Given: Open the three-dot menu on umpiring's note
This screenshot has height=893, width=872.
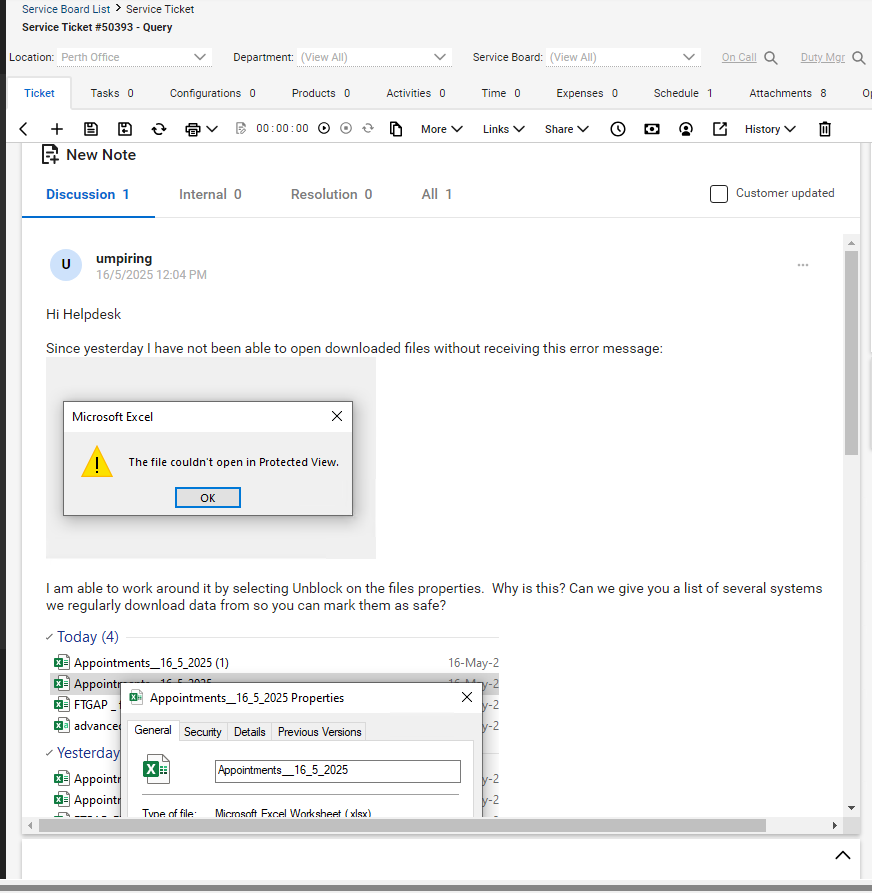Looking at the screenshot, I should pos(803,265).
